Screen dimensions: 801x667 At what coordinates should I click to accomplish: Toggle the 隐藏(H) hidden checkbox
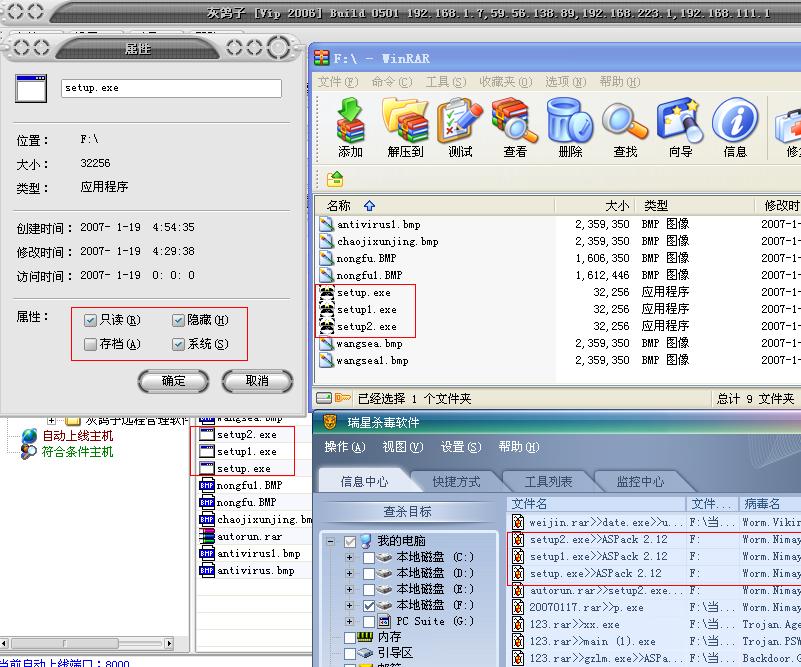click(x=178, y=320)
